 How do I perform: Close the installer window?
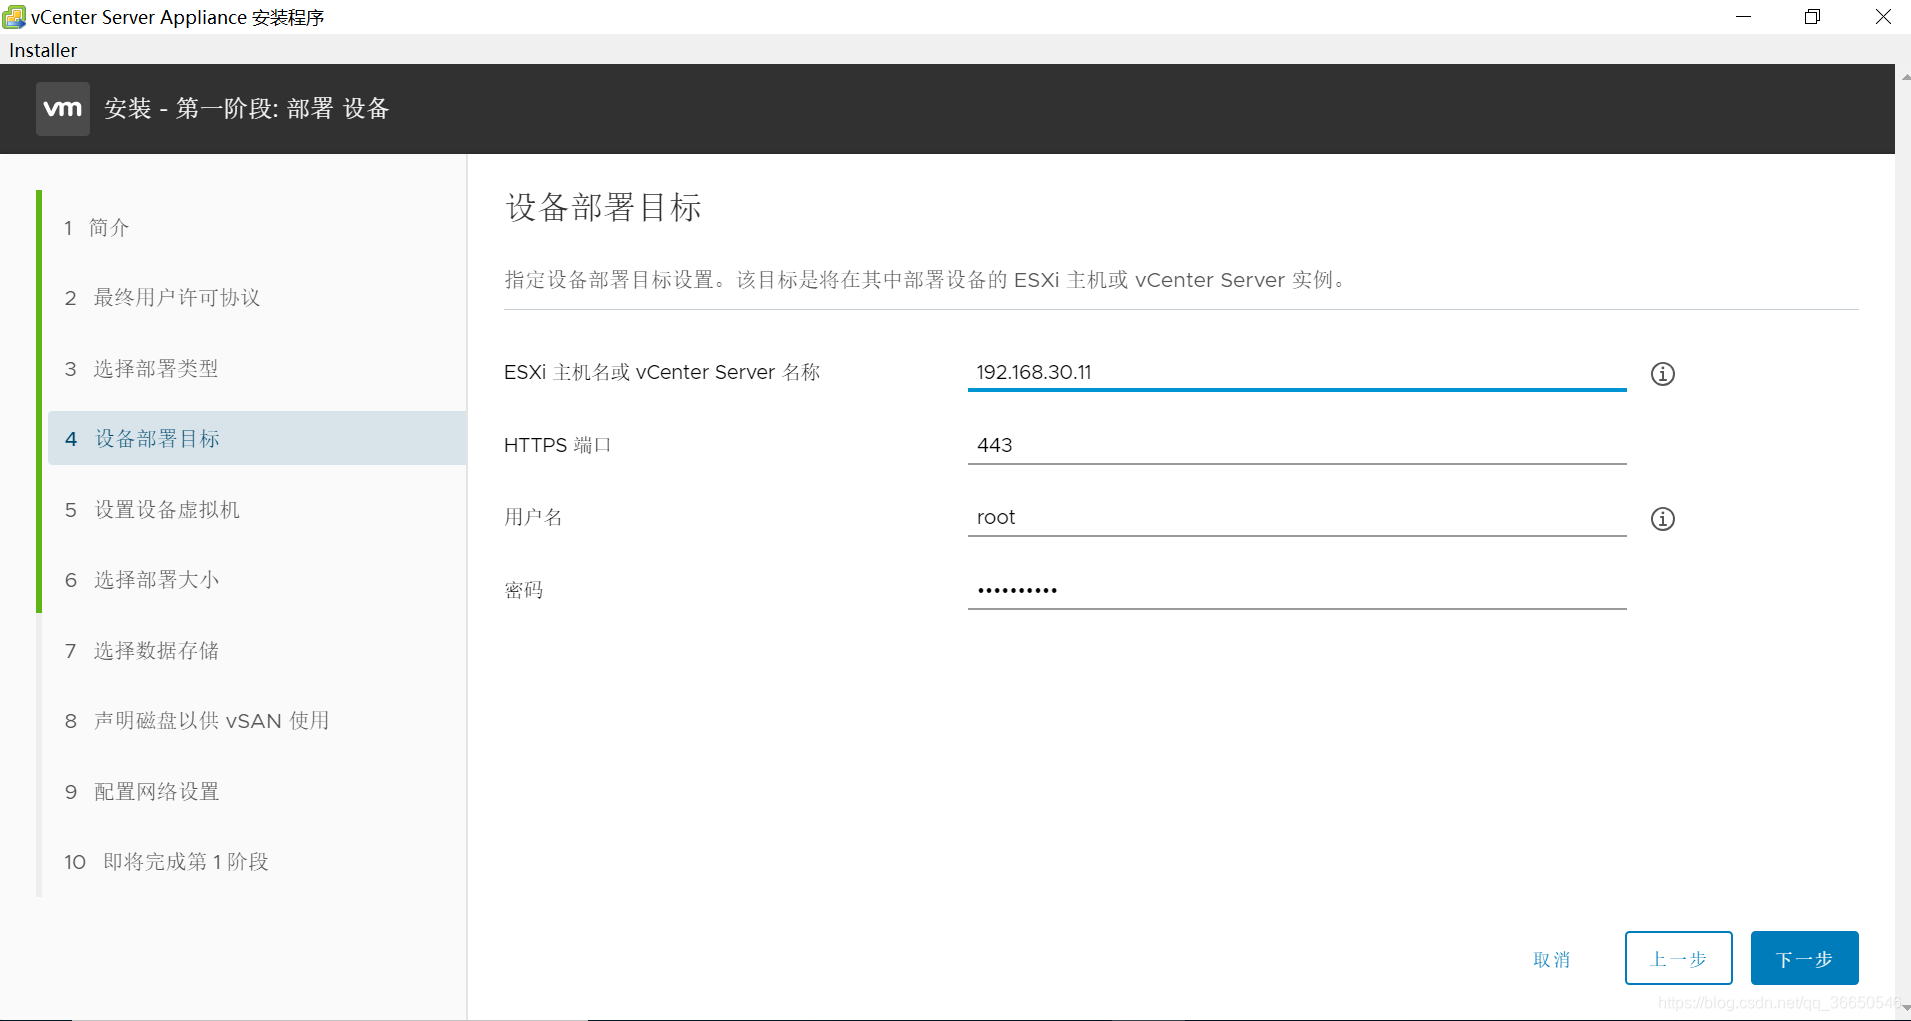coord(1882,17)
